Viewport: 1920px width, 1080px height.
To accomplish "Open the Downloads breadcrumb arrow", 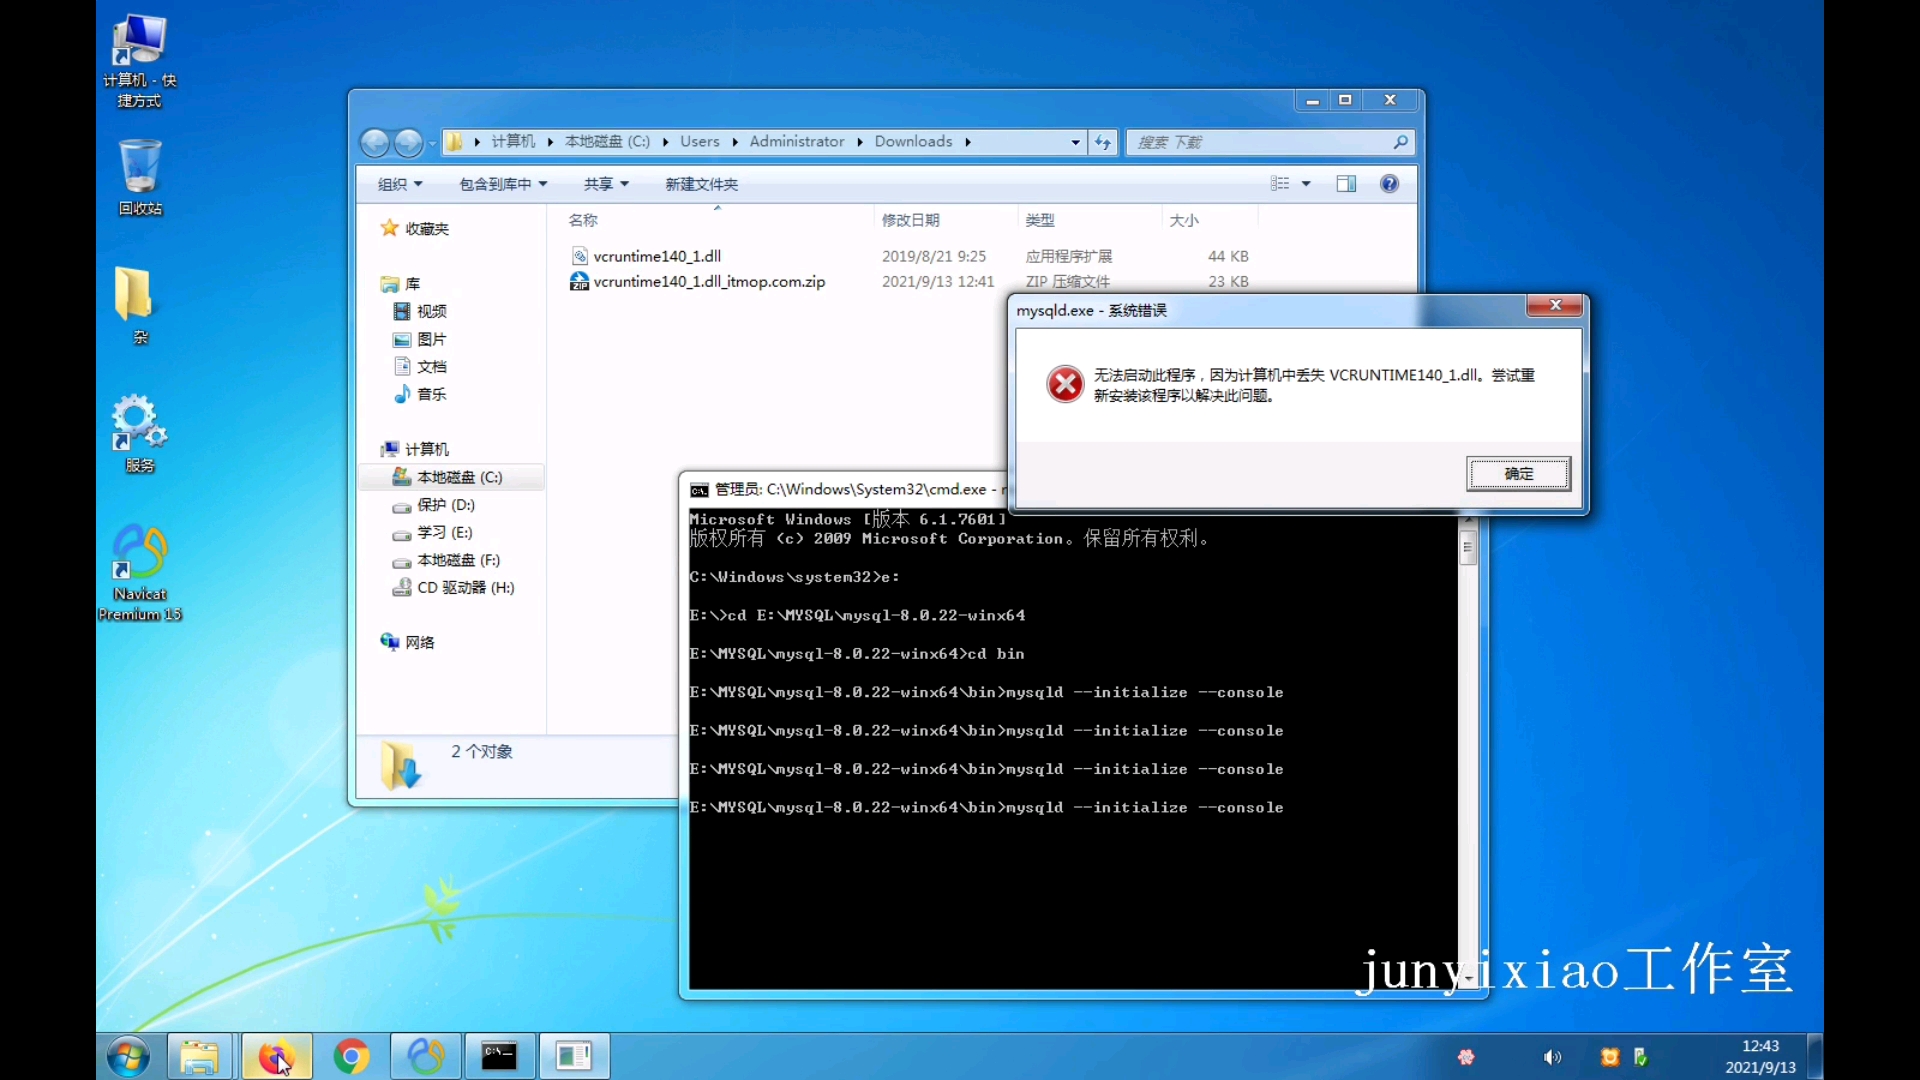I will [966, 142].
